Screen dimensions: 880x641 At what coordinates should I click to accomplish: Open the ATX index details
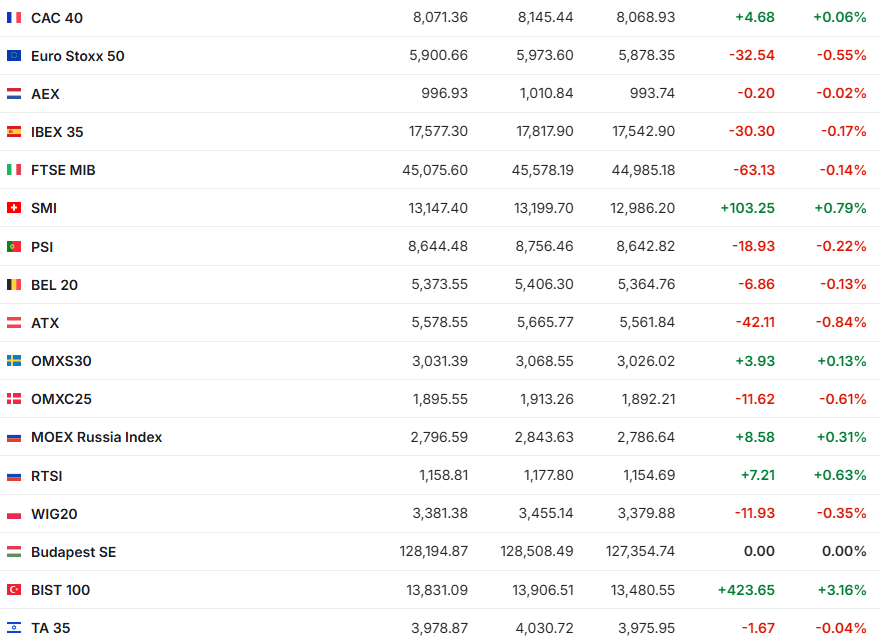click(45, 323)
